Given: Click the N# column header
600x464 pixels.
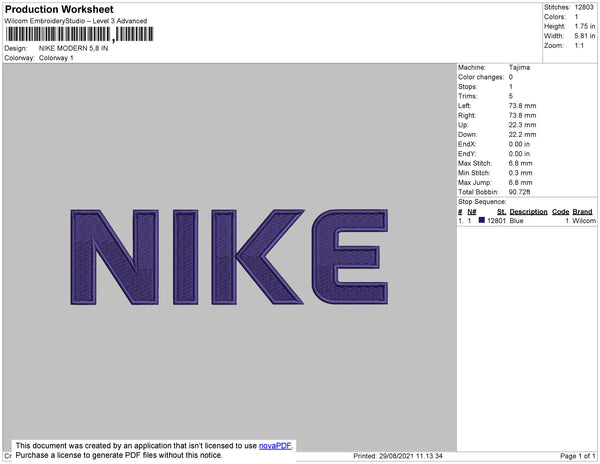Looking at the screenshot, I should click(x=471, y=212).
